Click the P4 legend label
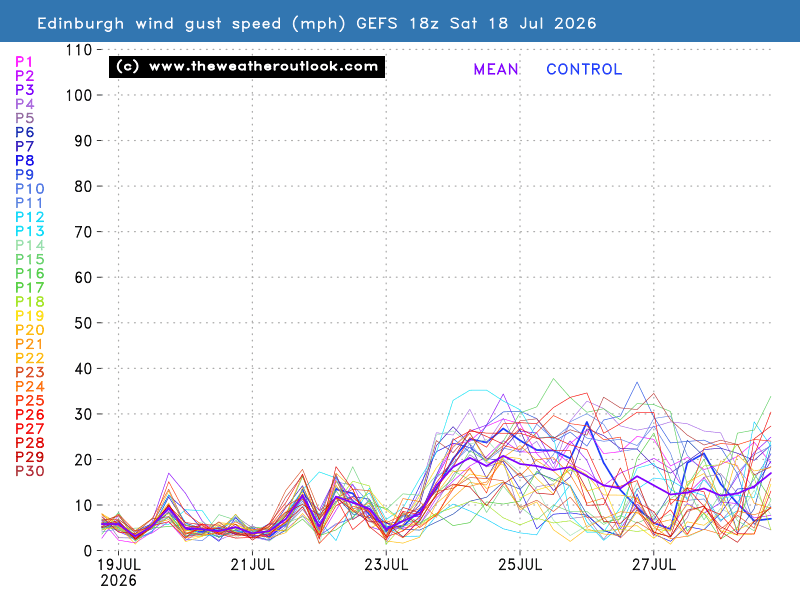Screen dimensions: 800x600 (x=24, y=104)
